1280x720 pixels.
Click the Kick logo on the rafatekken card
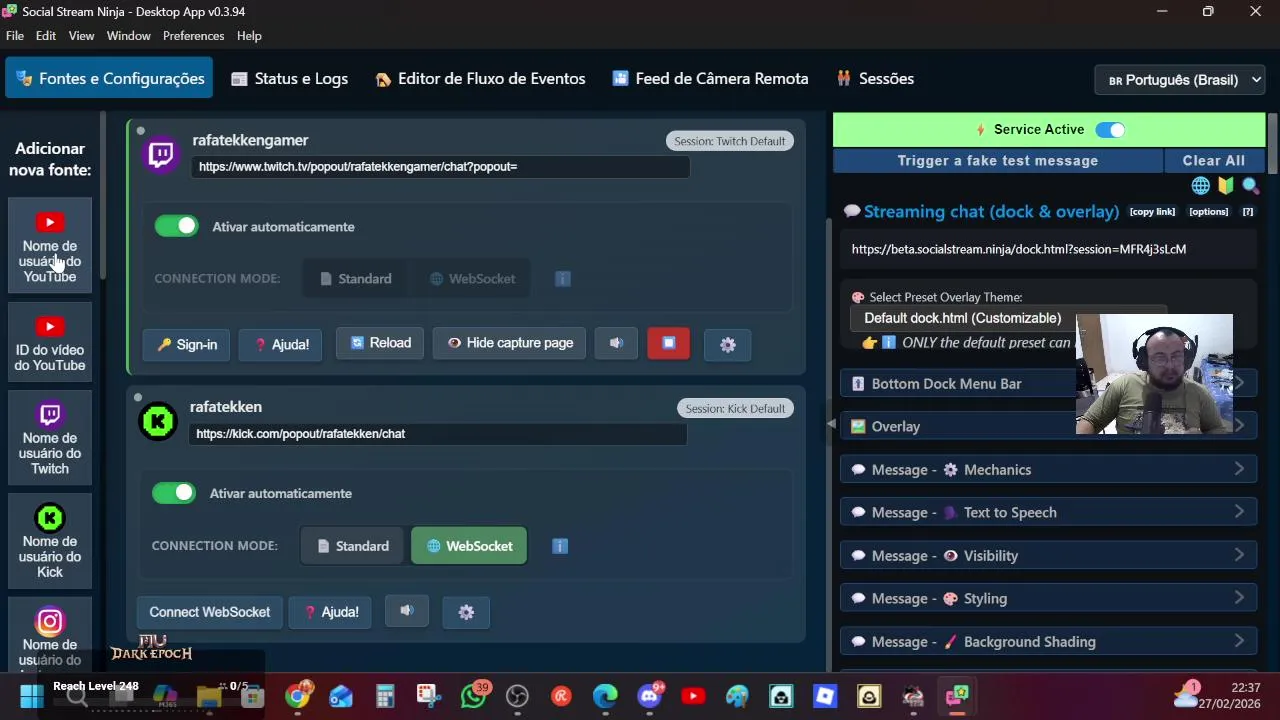(x=157, y=421)
